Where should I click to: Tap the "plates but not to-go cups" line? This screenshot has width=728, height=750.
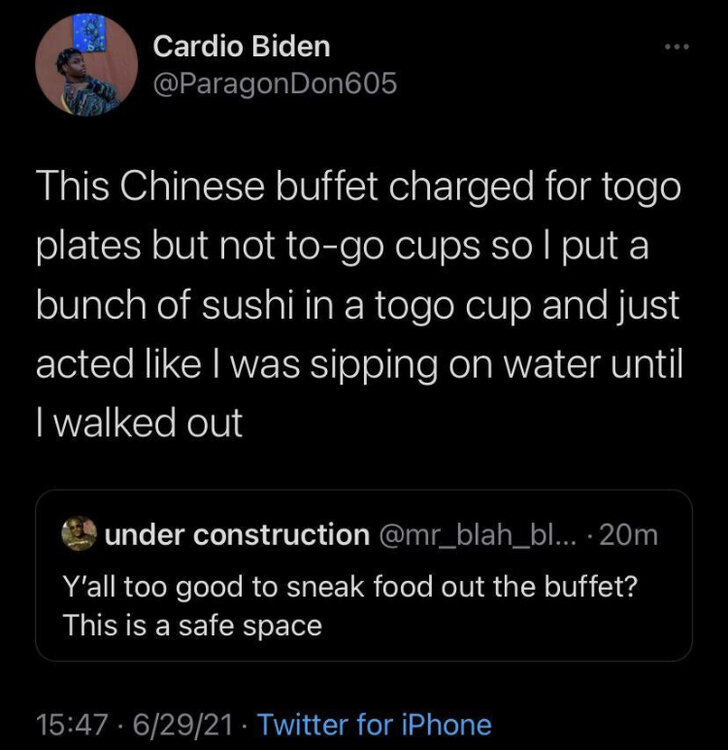(x=344, y=246)
